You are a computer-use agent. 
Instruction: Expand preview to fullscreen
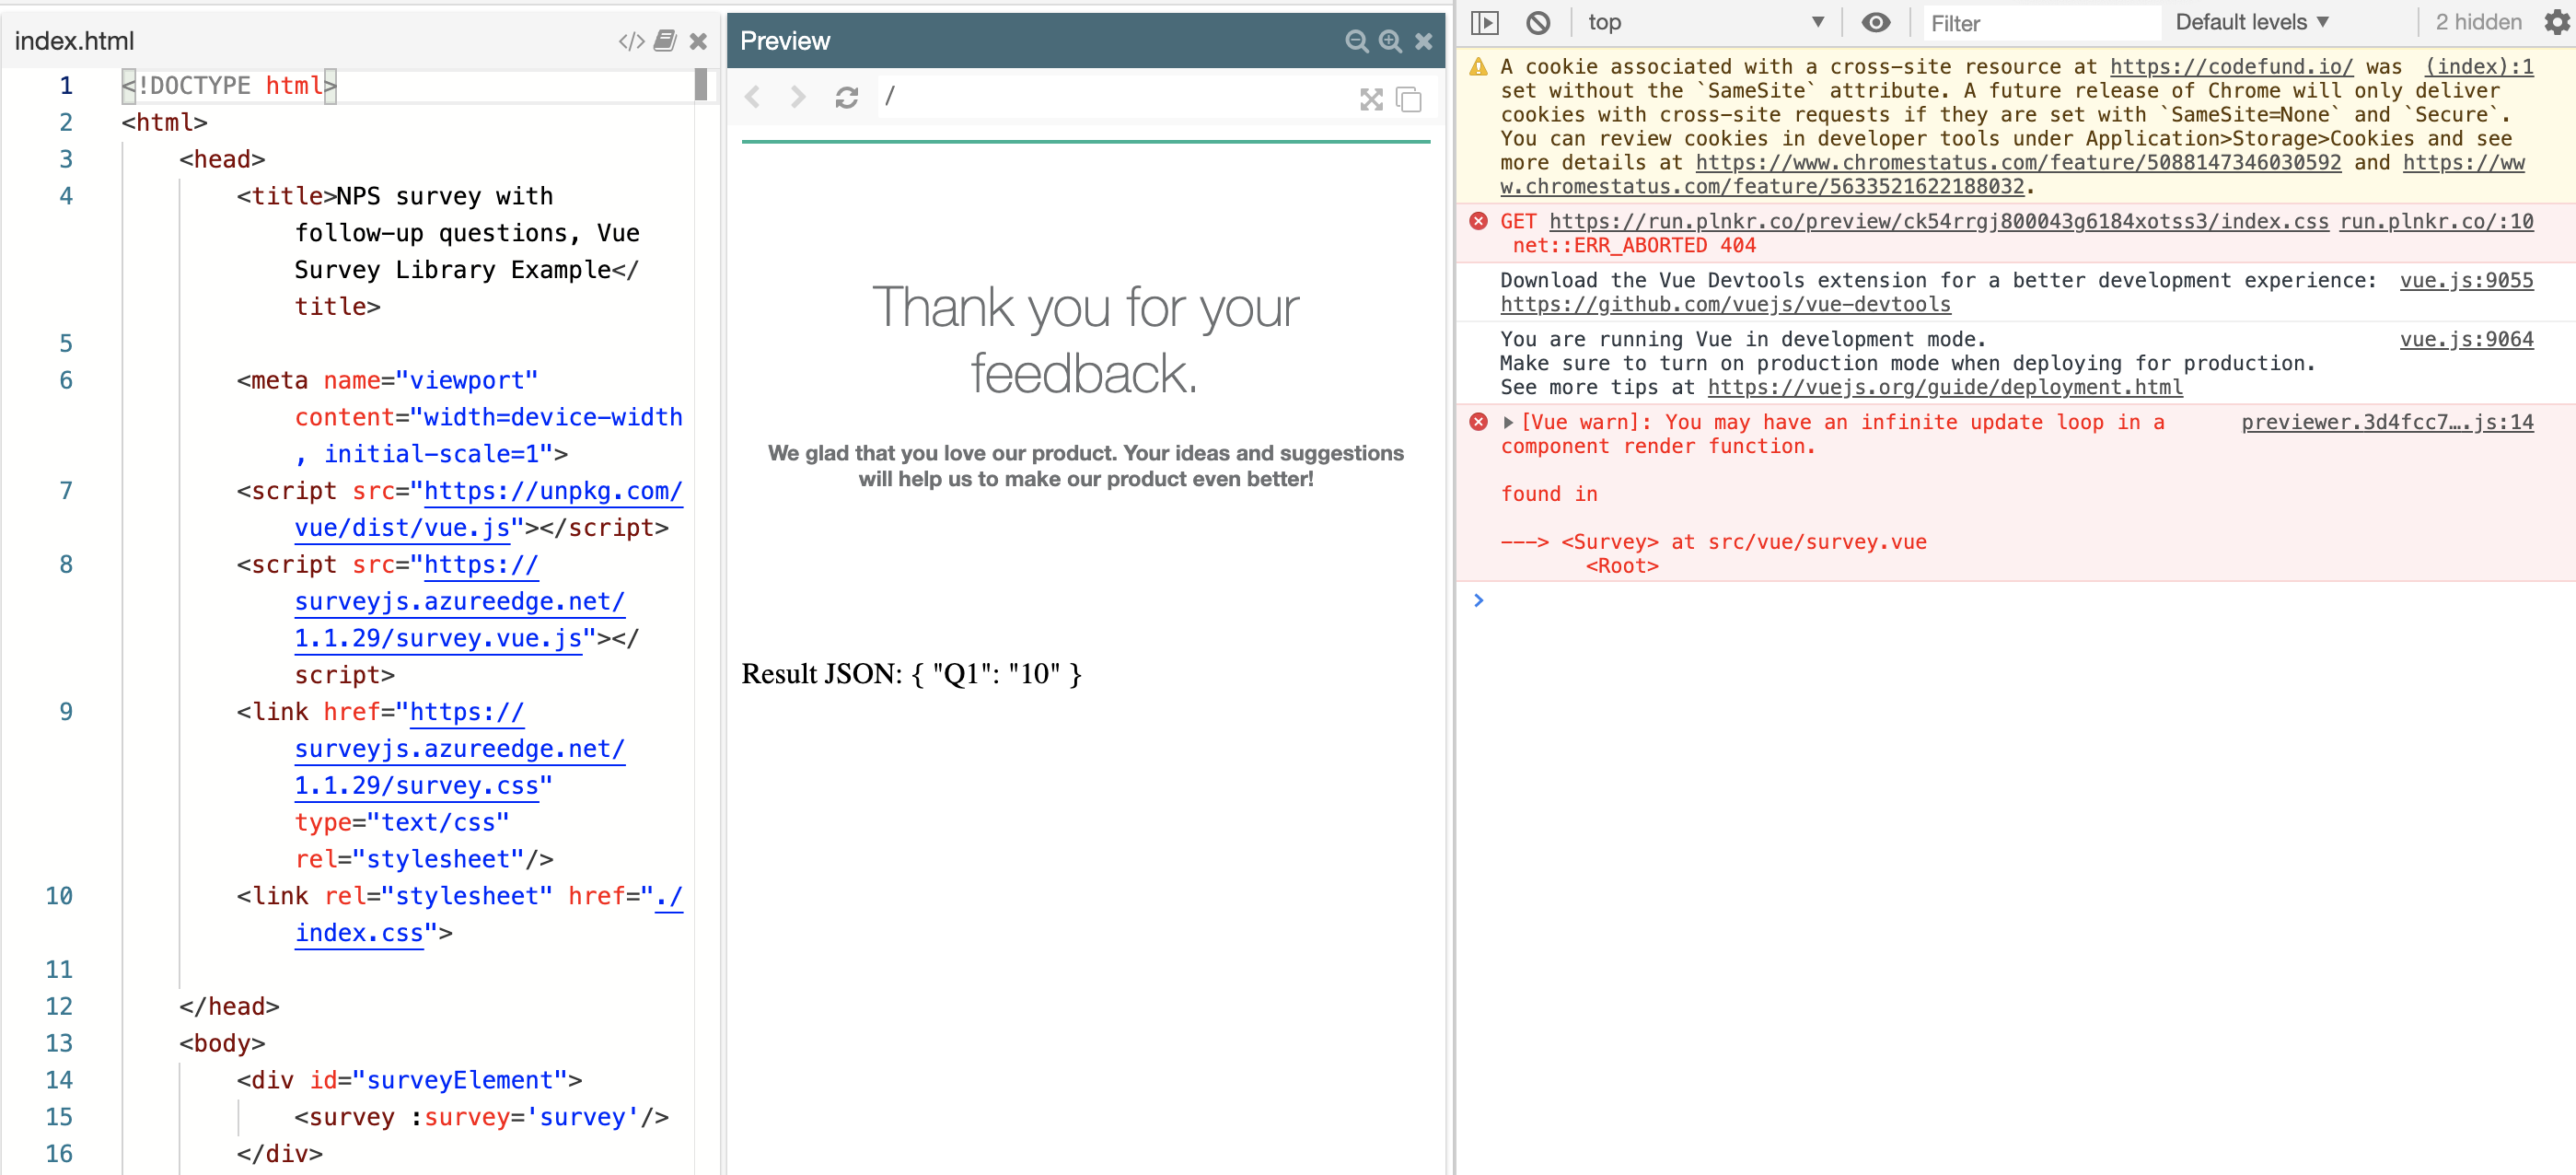tap(1371, 99)
